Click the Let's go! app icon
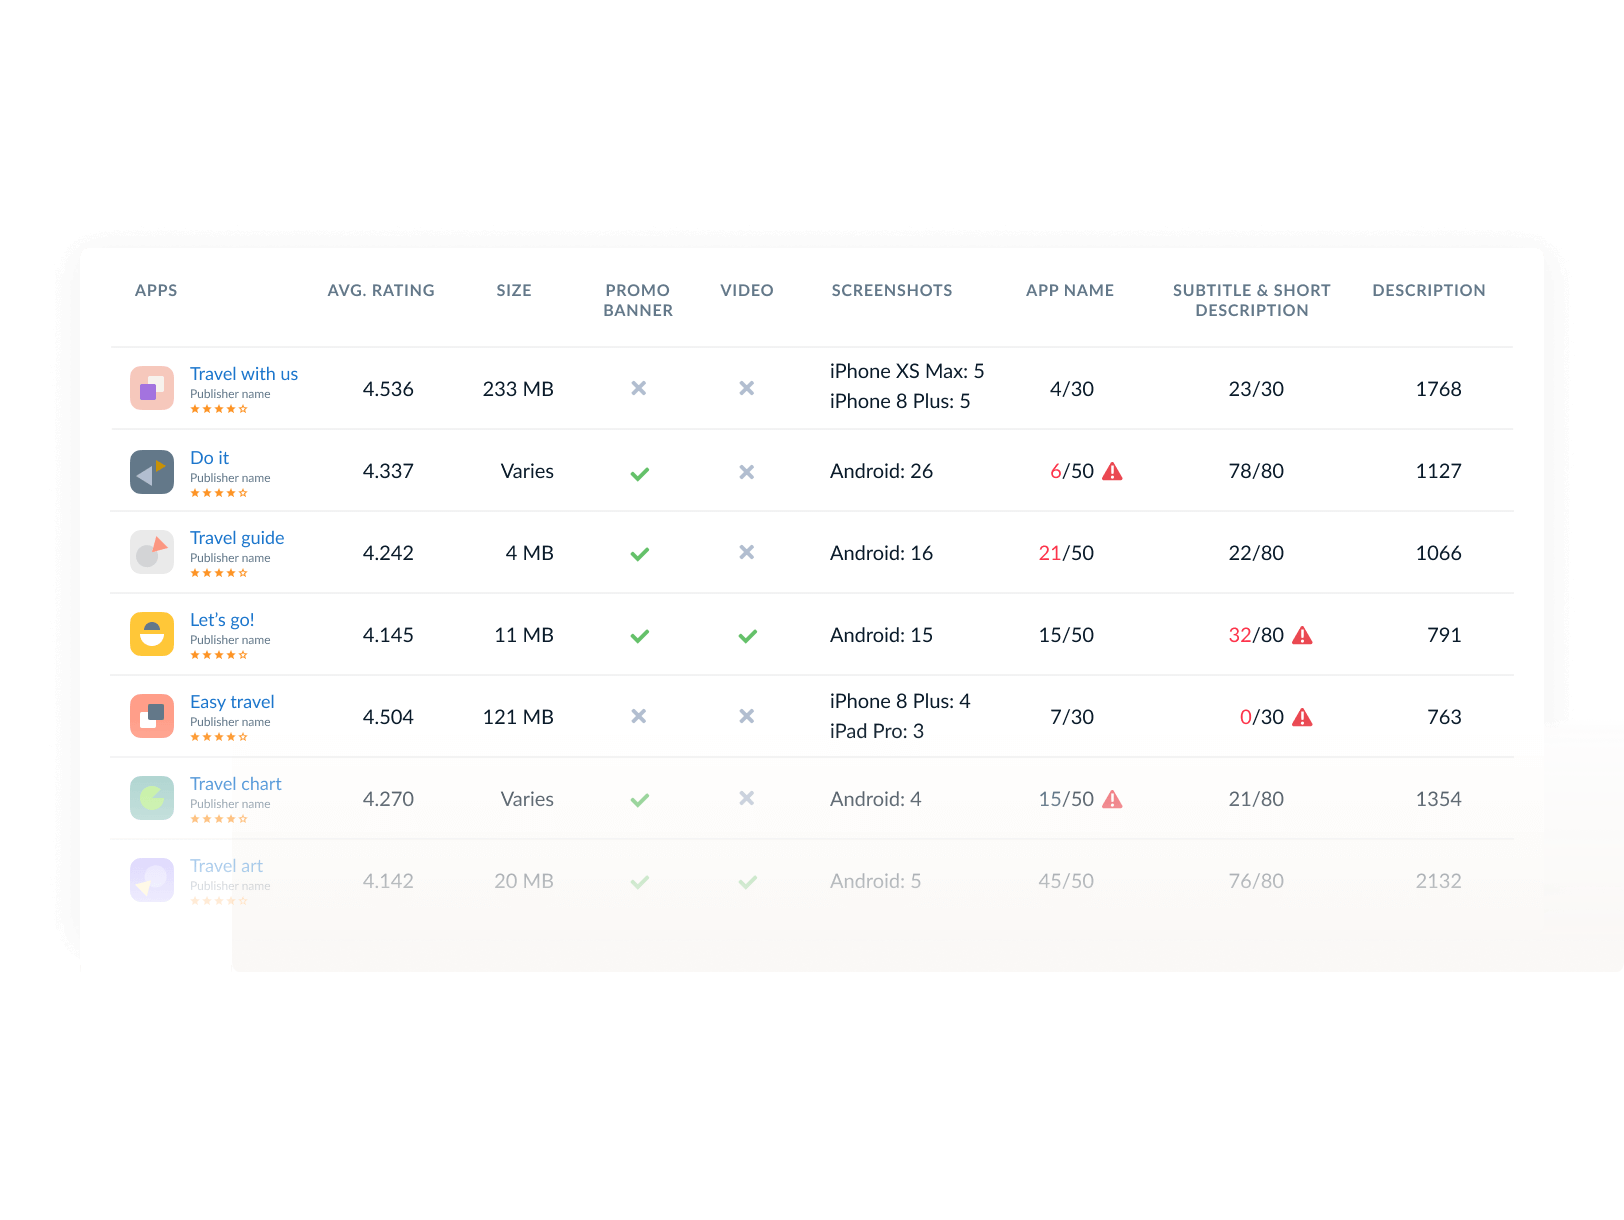Image resolution: width=1624 pixels, height=1220 pixels. (152, 634)
